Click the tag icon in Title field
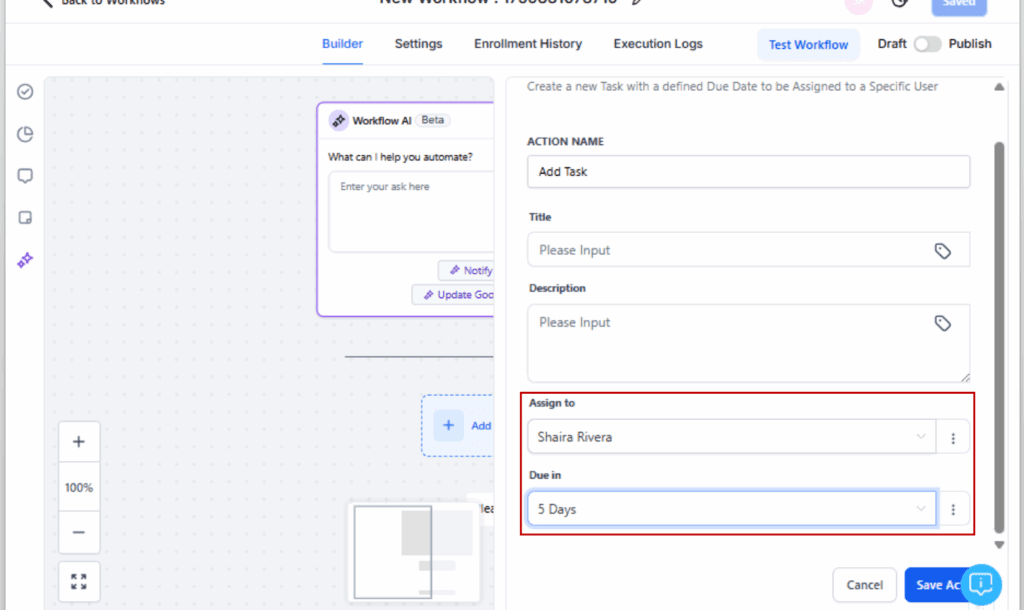Viewport: 1024px width, 610px height. point(942,251)
